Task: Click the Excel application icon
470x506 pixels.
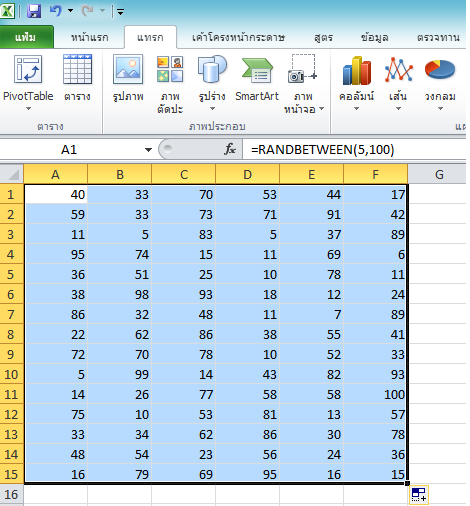Action: pyautogui.click(x=7, y=11)
